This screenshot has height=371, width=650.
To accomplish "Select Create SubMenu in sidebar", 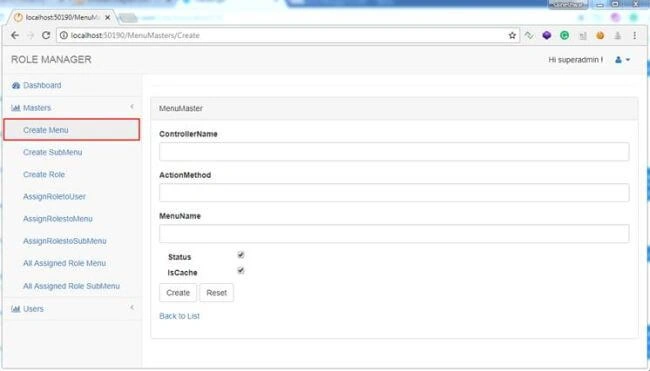I will pyautogui.click(x=53, y=152).
